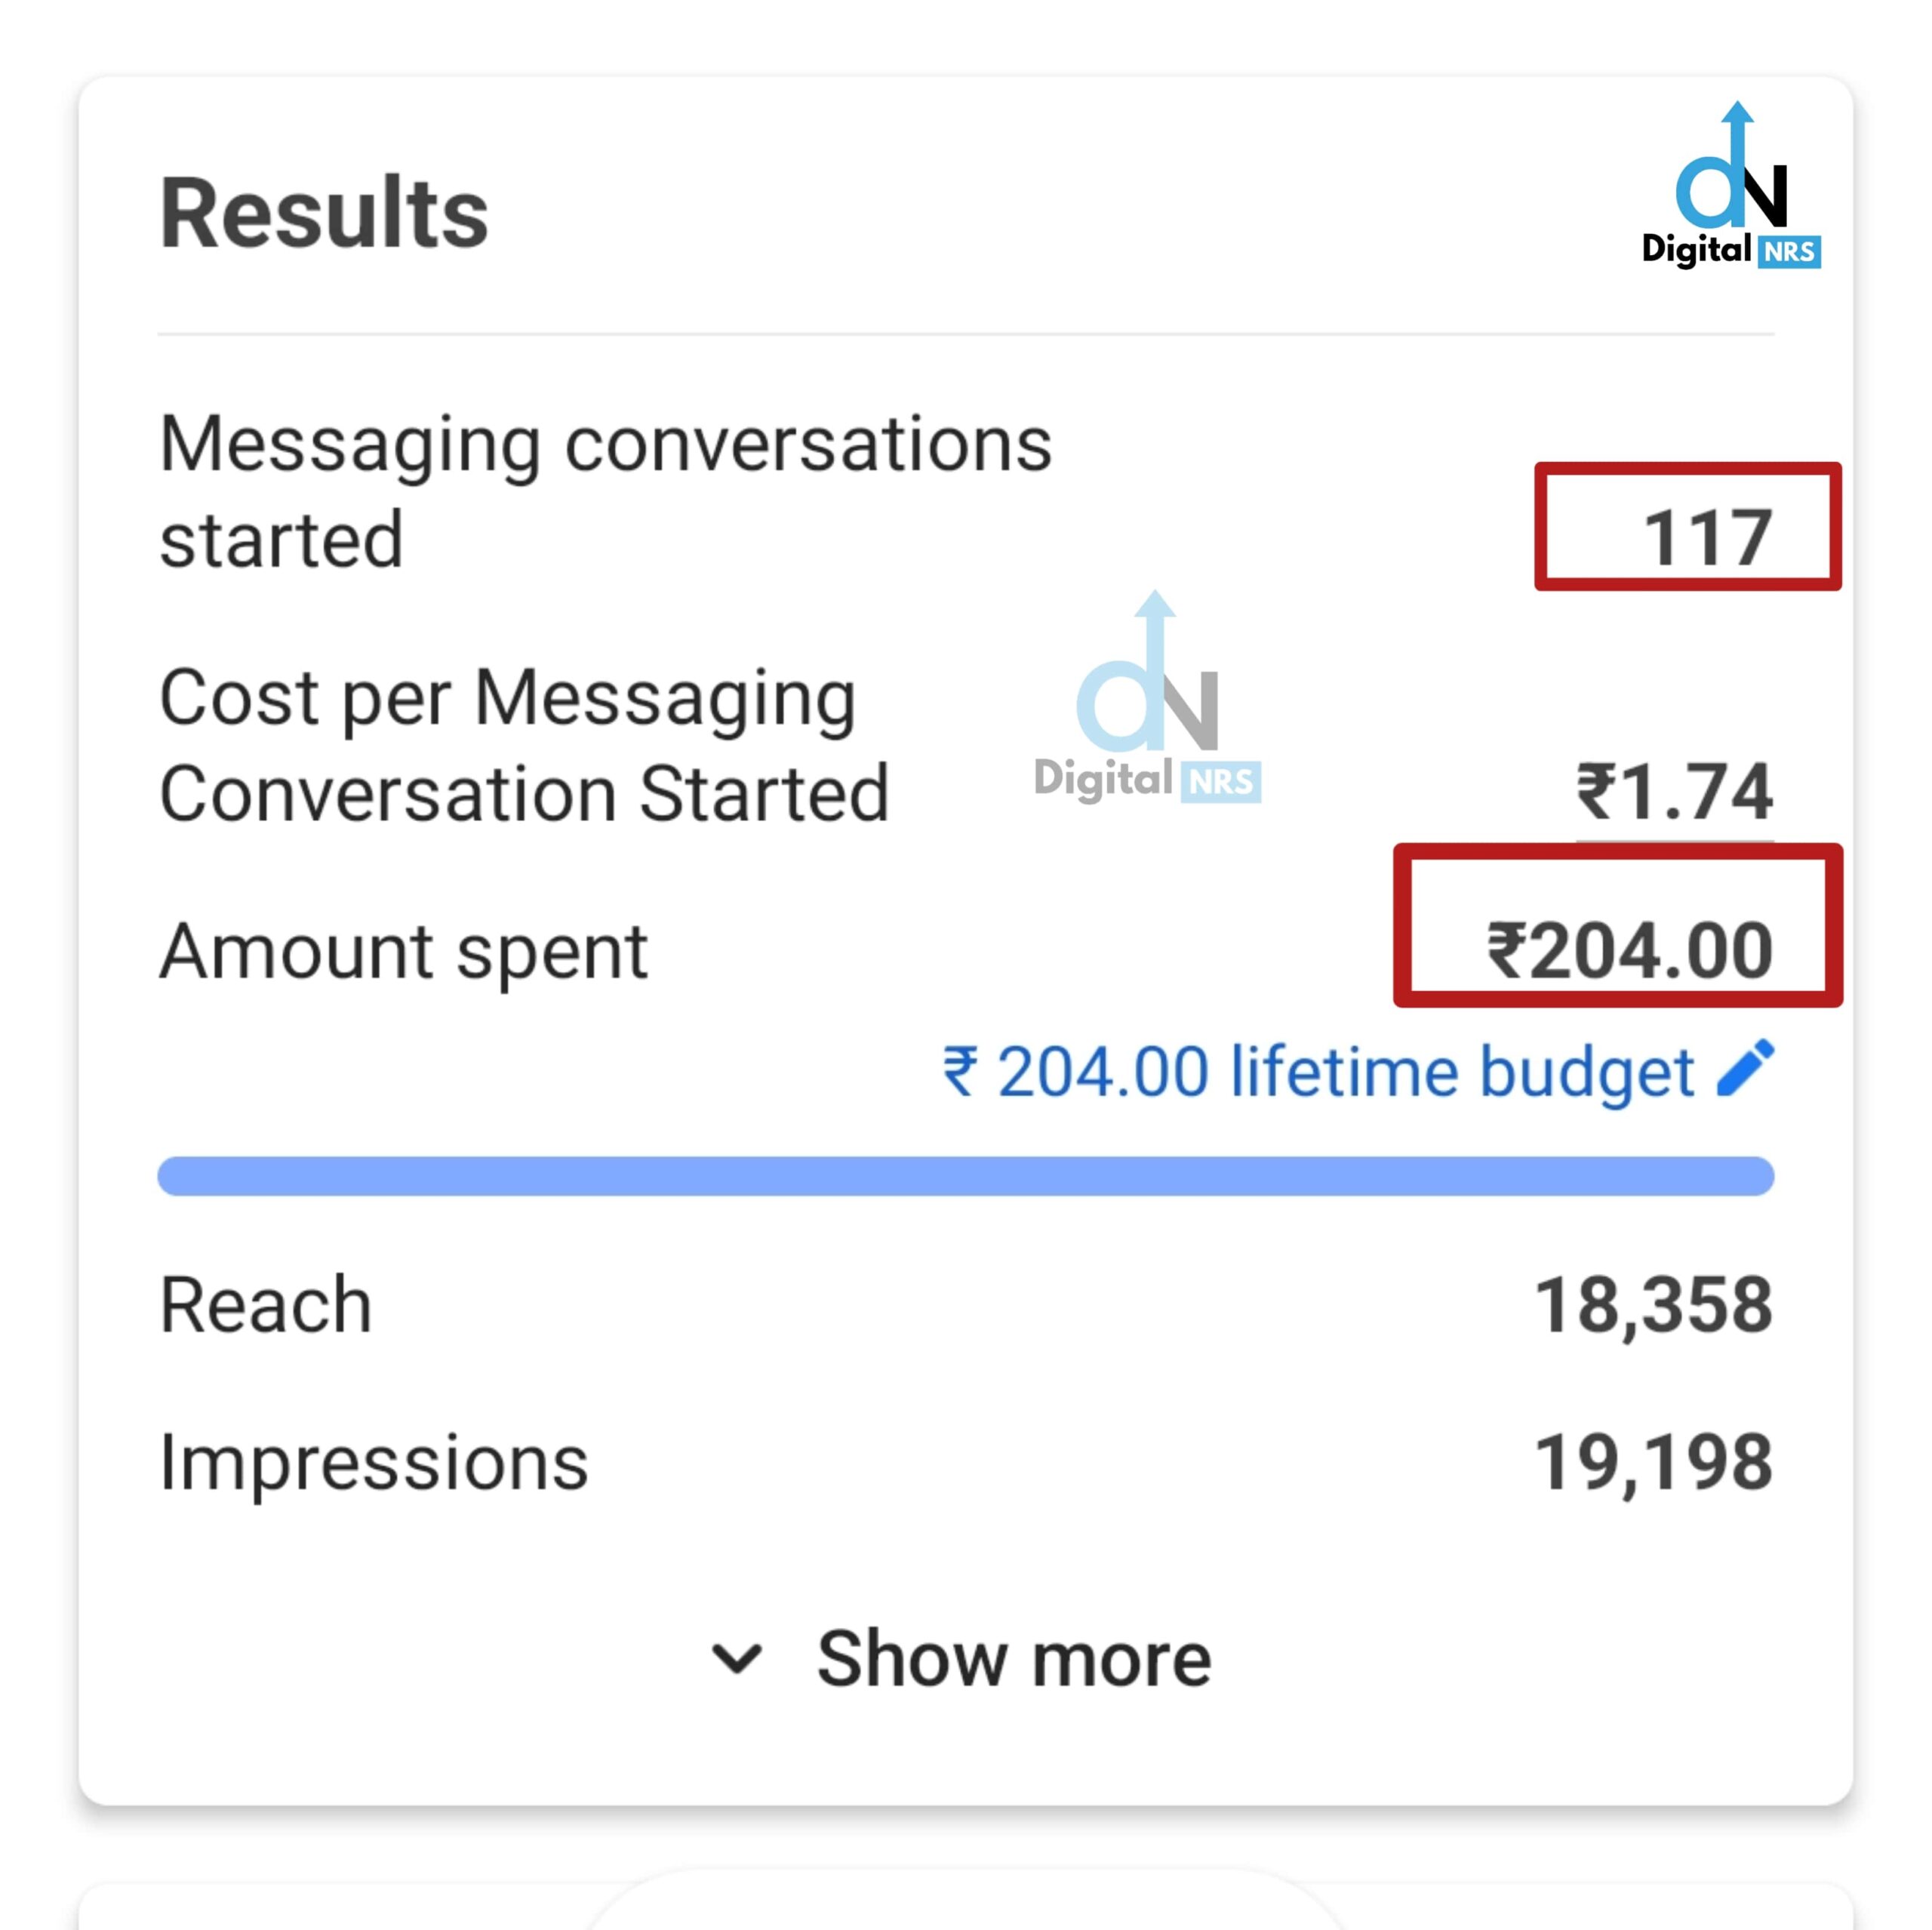Select the 19,198 impressions figure
The width and height of the screenshot is (1932, 1930).
(x=1653, y=1462)
